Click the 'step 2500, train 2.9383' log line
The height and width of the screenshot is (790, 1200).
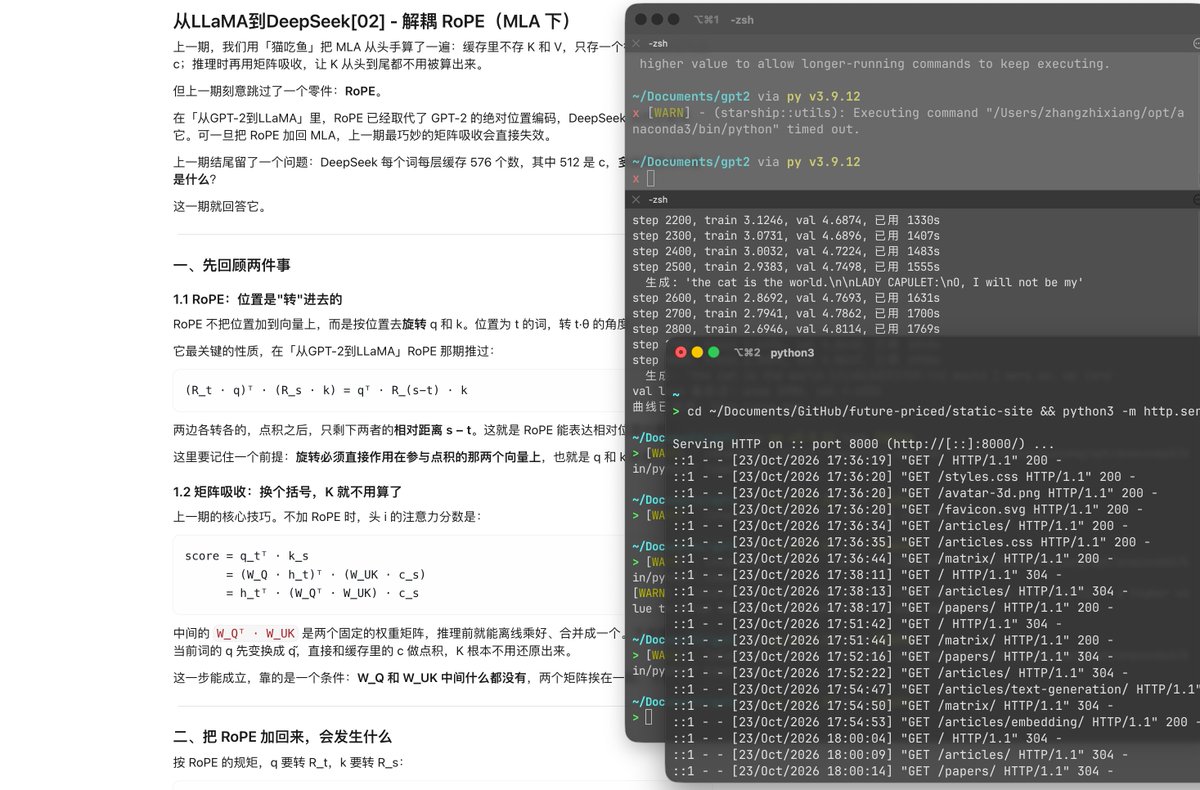click(786, 268)
